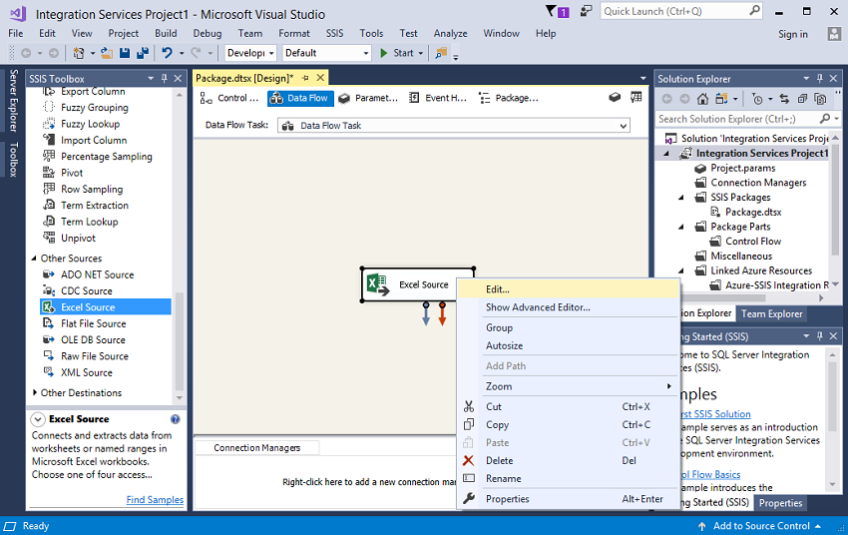The width and height of the screenshot is (848, 535).
Task: Click the New Project toolbar icon
Action: point(79,53)
